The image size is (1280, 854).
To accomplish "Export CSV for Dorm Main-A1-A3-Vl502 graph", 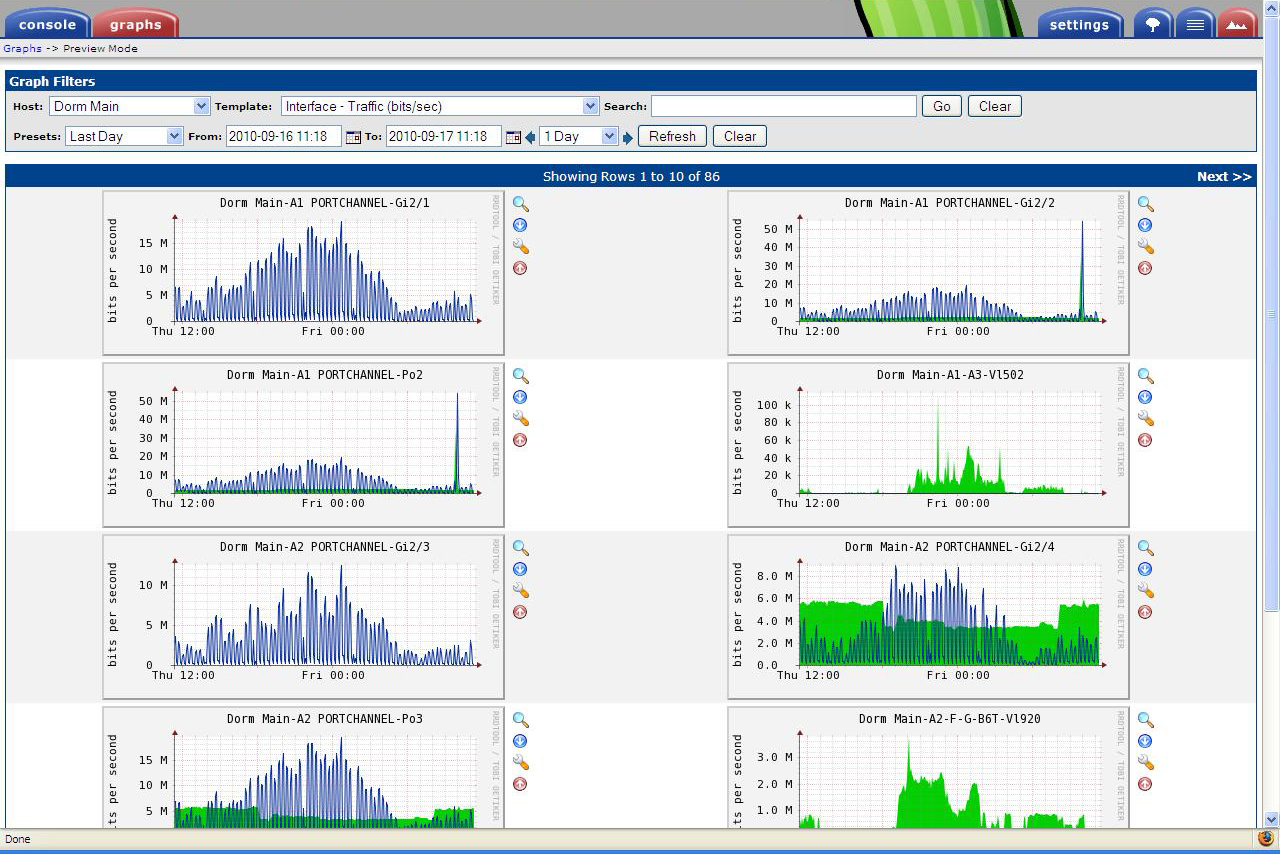I will pos(1145,397).
